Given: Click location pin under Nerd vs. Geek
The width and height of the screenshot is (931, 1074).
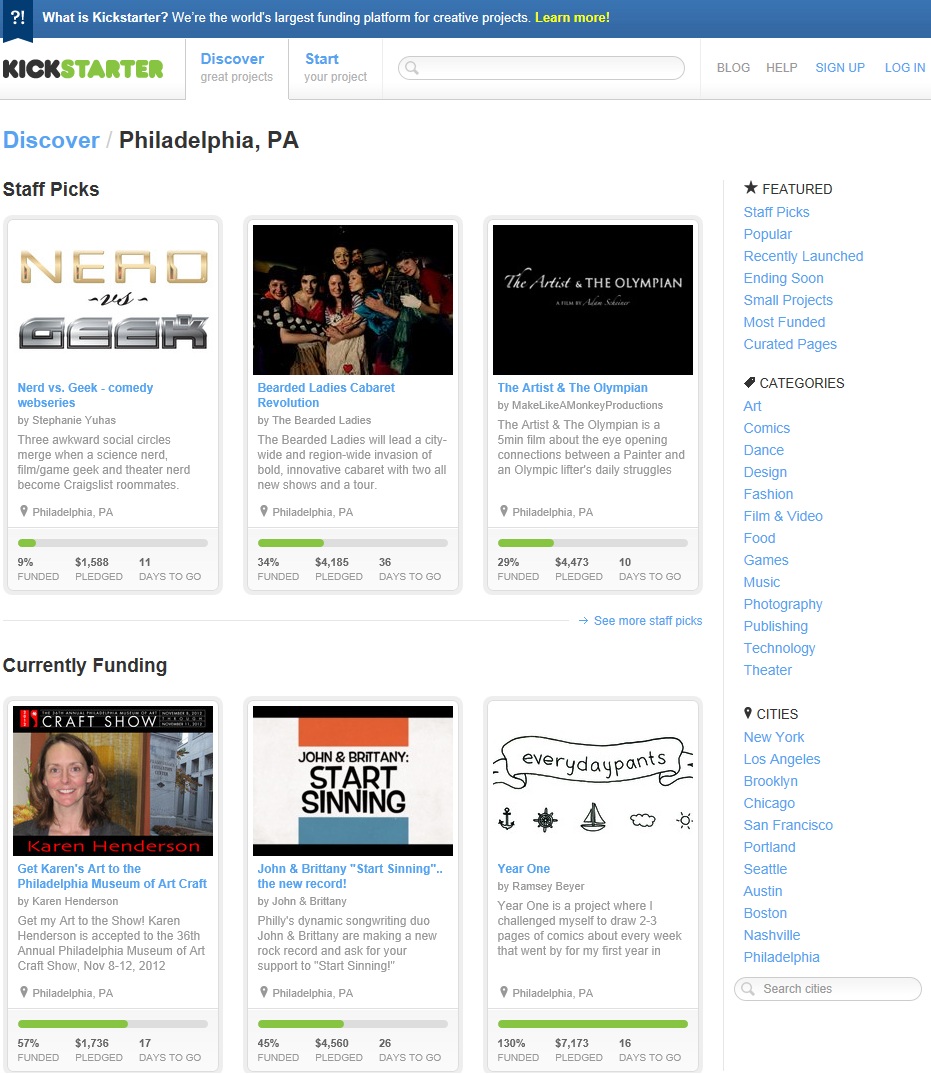Looking at the screenshot, I should pos(24,511).
